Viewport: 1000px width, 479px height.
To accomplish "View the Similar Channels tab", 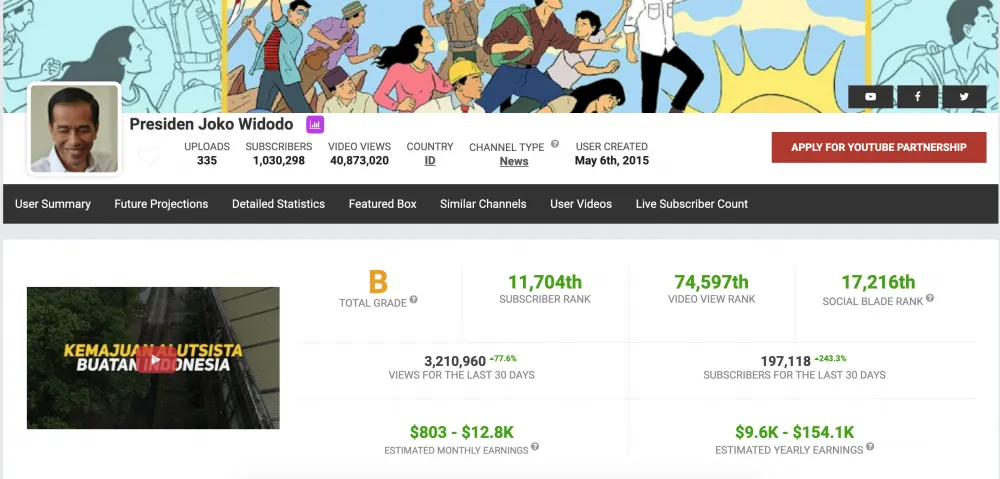I will point(483,204).
